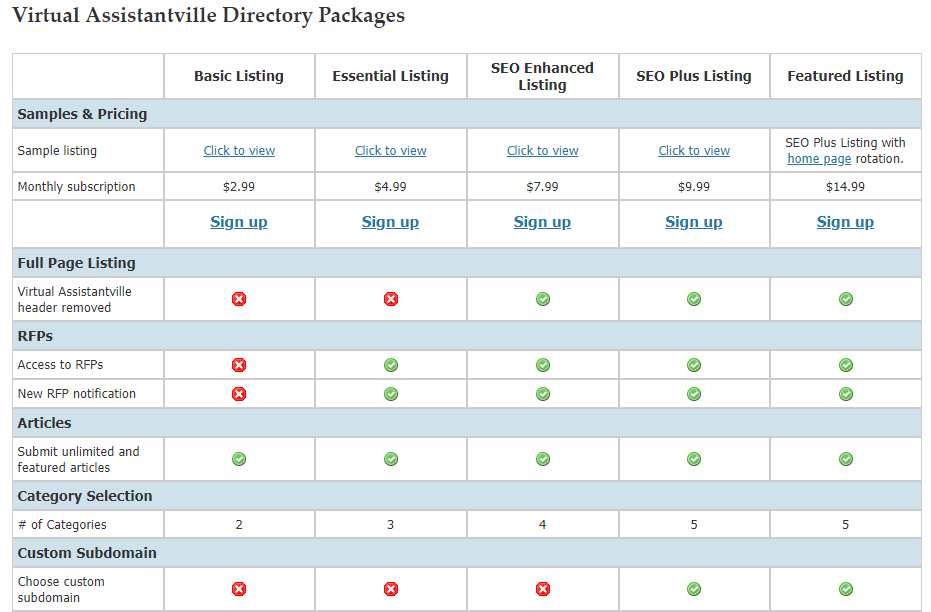Click the $7.99 monthly price

click(543, 186)
